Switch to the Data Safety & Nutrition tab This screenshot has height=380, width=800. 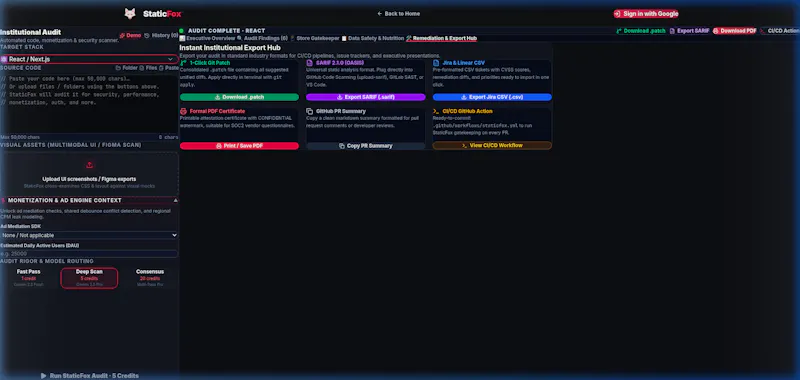pos(372,38)
